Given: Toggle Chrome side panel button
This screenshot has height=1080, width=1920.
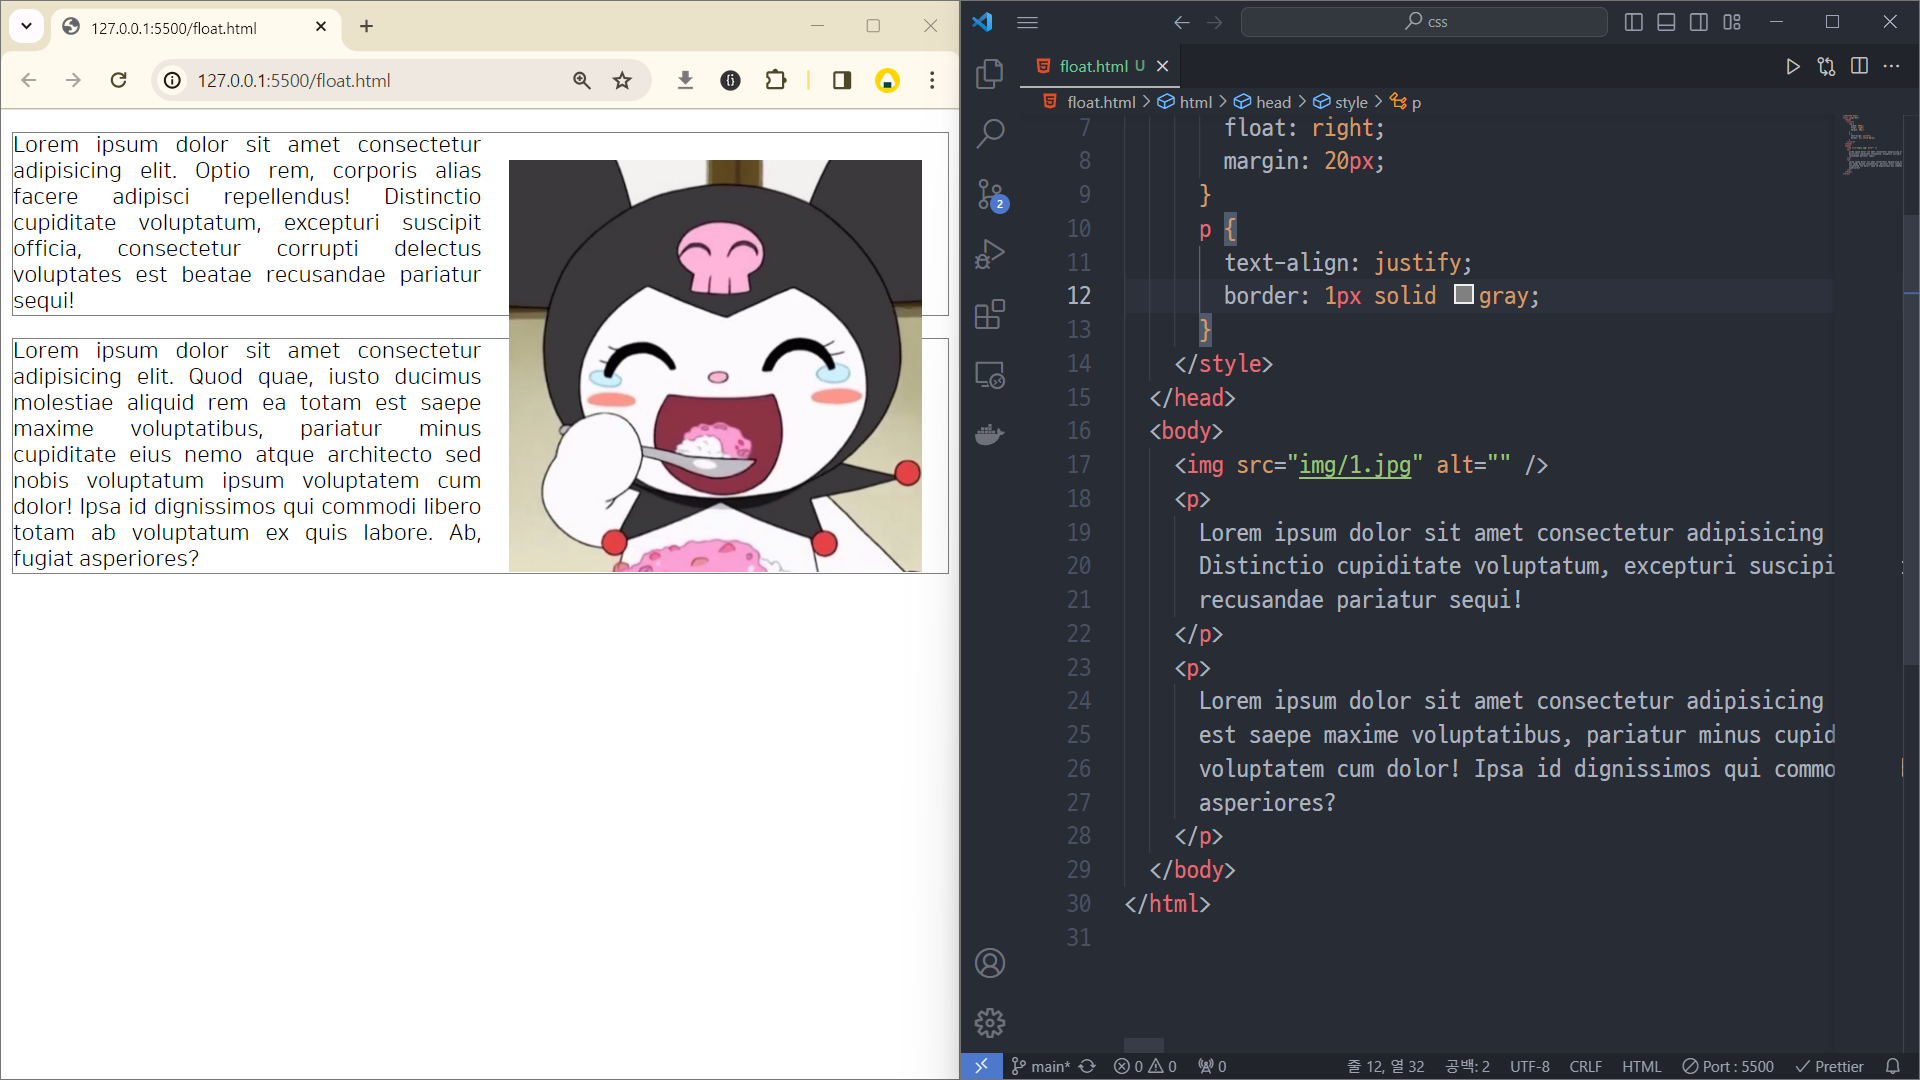Looking at the screenshot, I should 841,80.
